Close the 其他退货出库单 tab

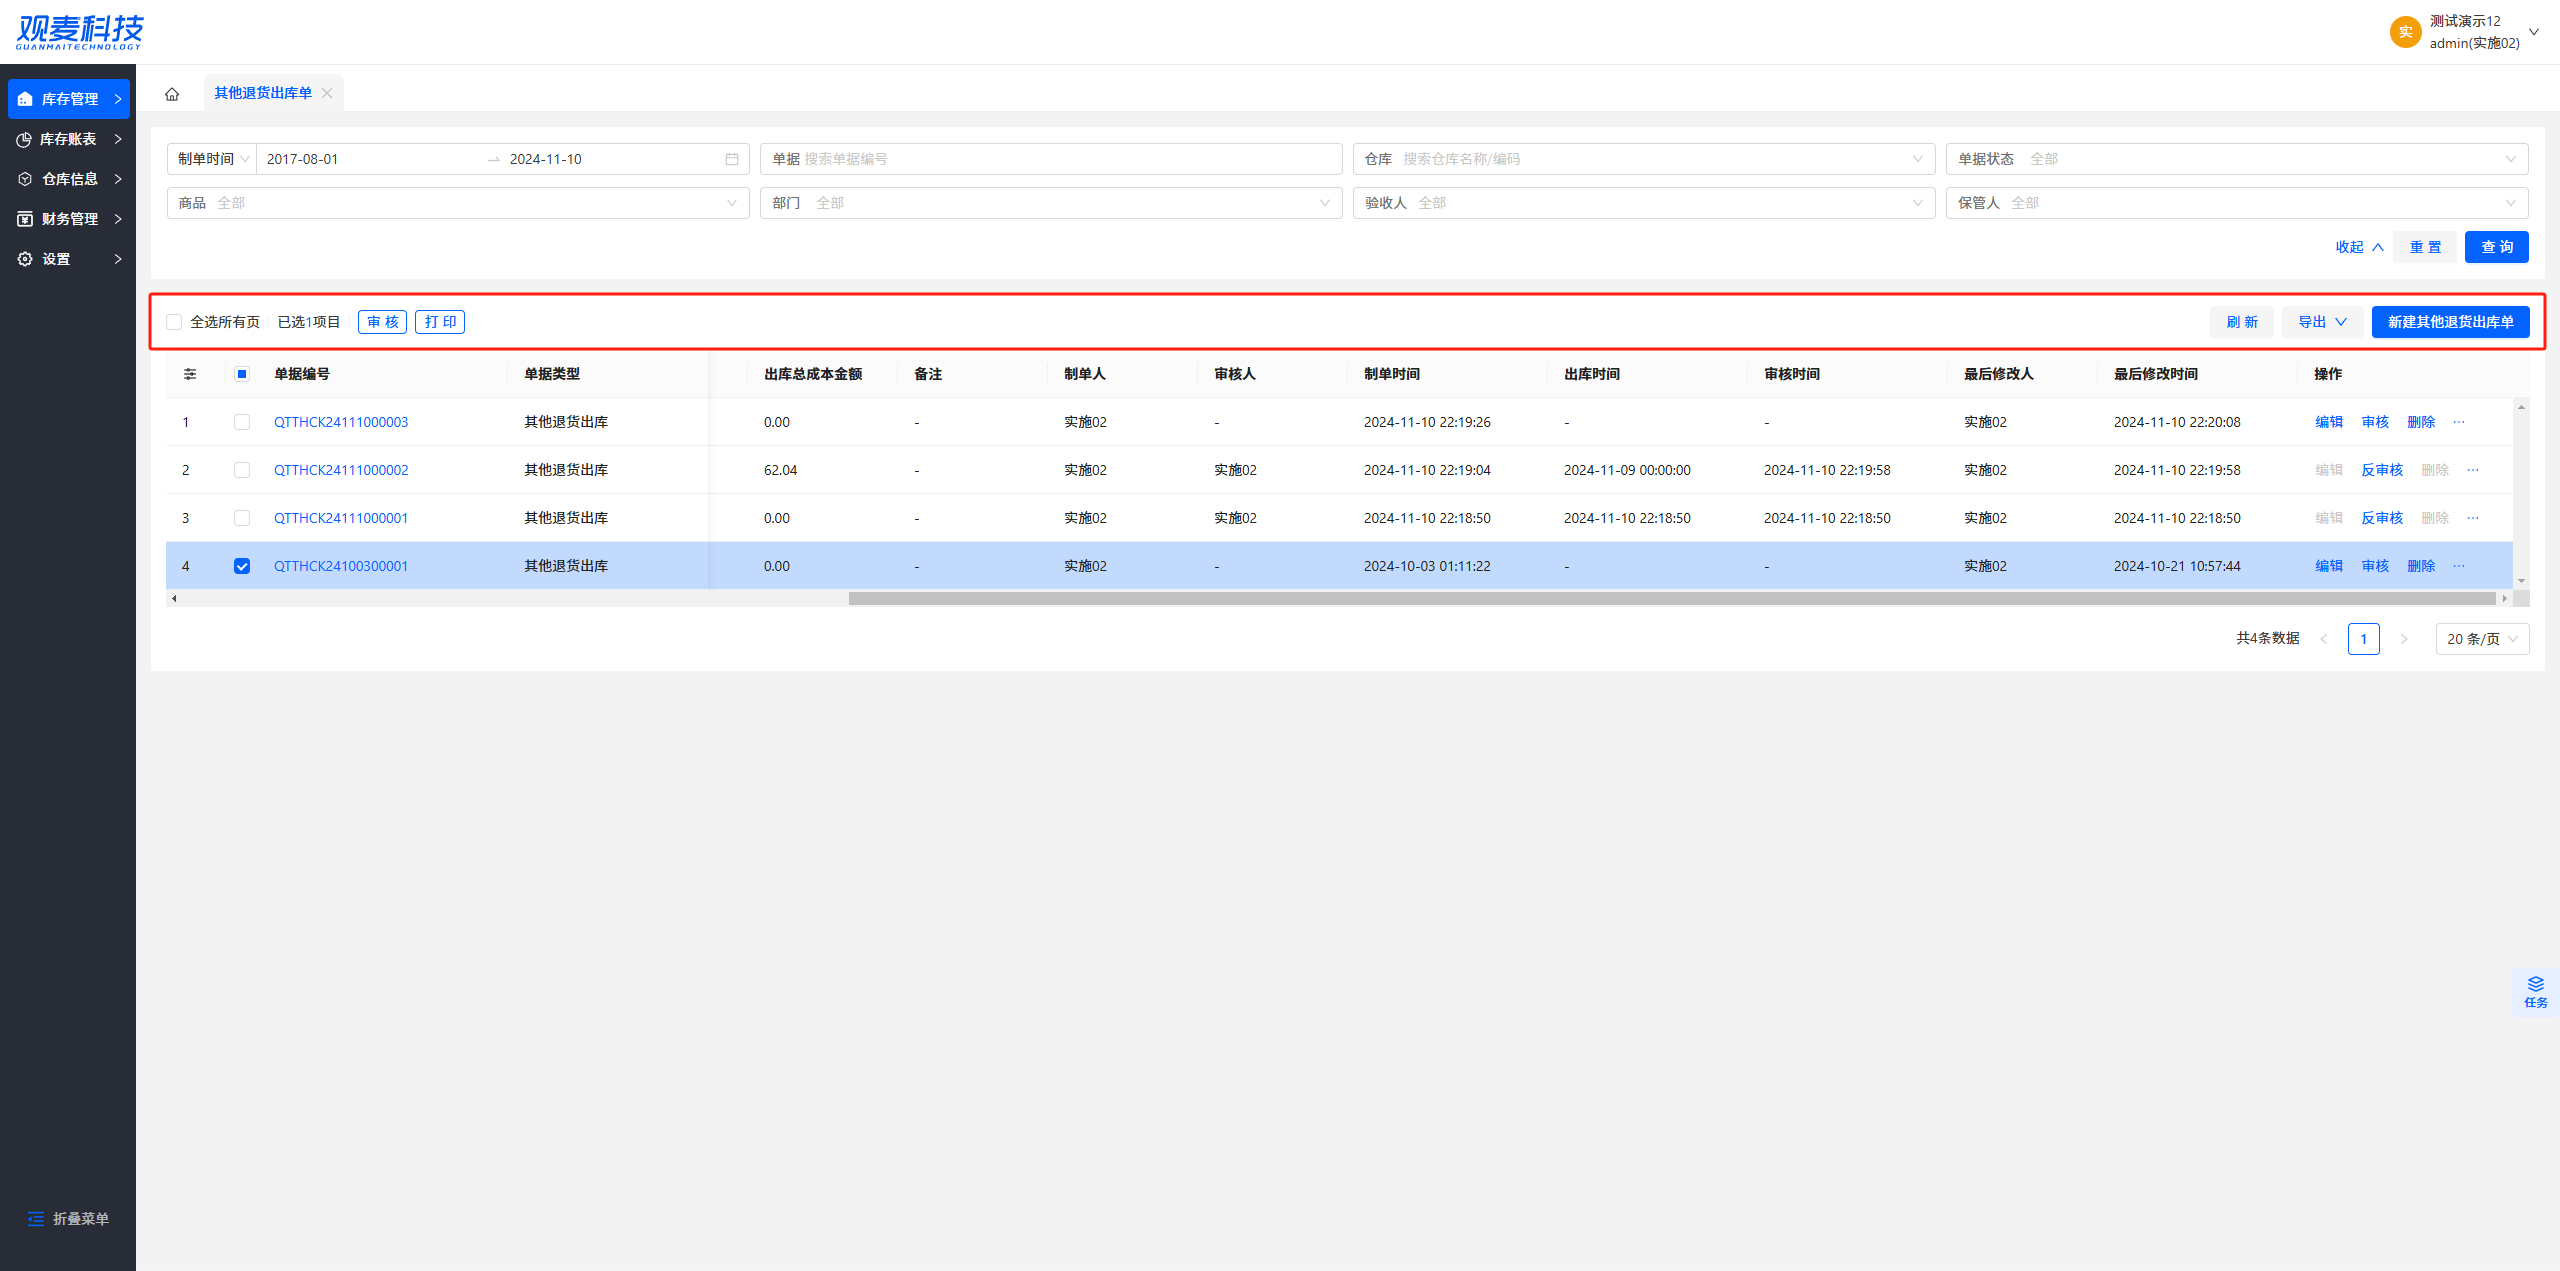[327, 93]
